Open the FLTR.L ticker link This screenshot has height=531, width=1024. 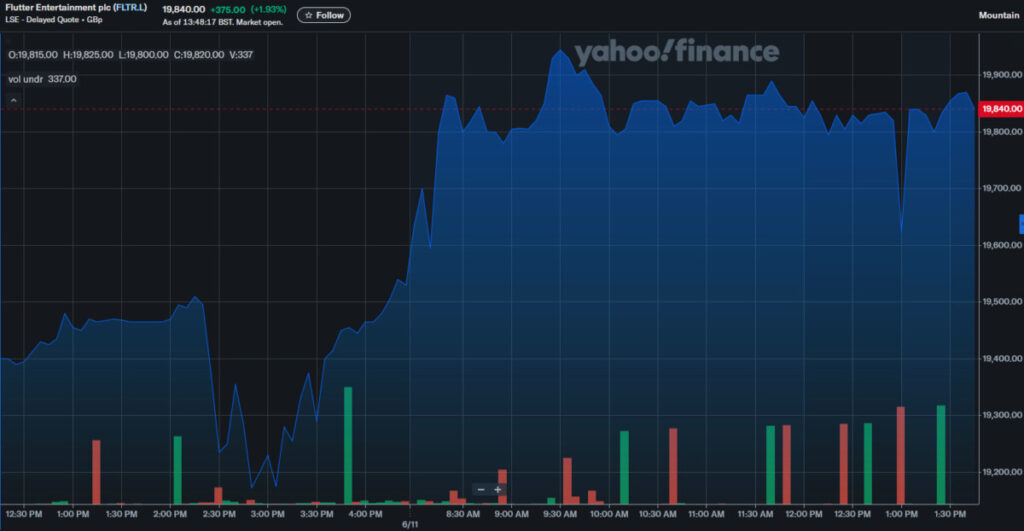click(x=128, y=8)
